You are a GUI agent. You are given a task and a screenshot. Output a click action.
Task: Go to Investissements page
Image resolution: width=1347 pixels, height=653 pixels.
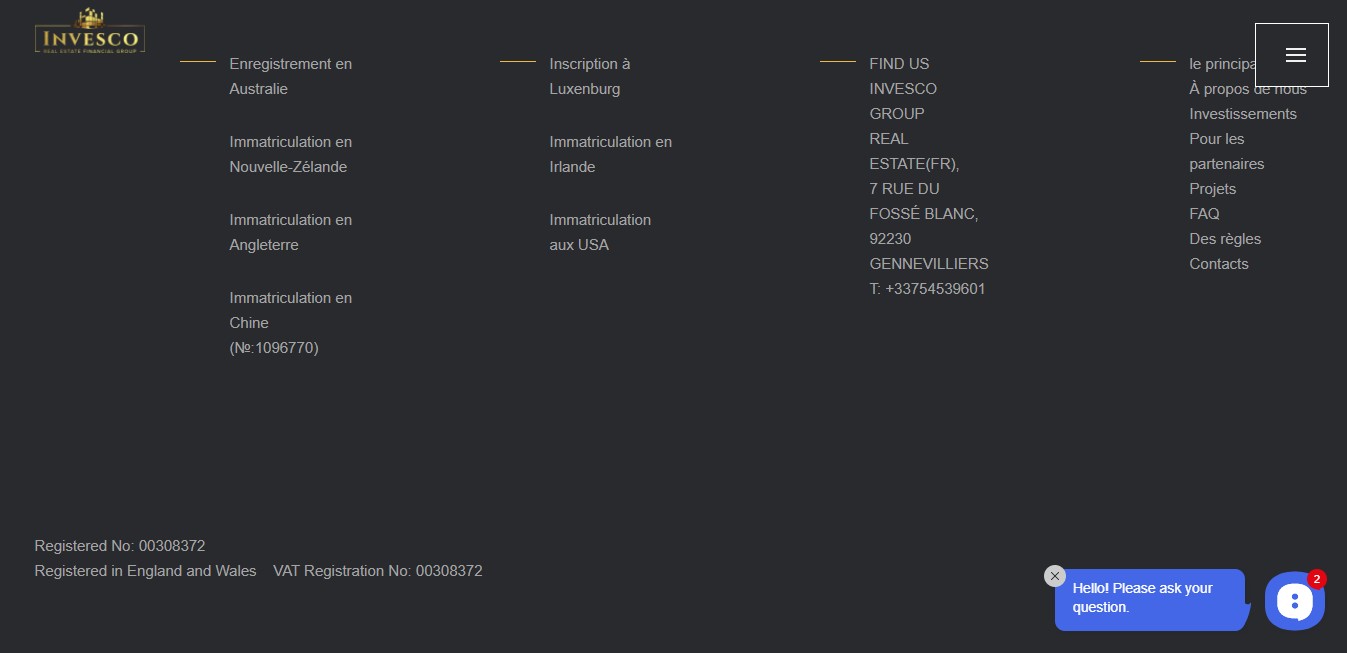click(1242, 114)
